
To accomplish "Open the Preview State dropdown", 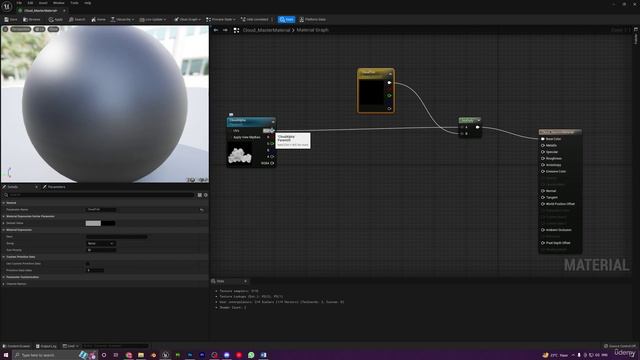I will 221,19.
